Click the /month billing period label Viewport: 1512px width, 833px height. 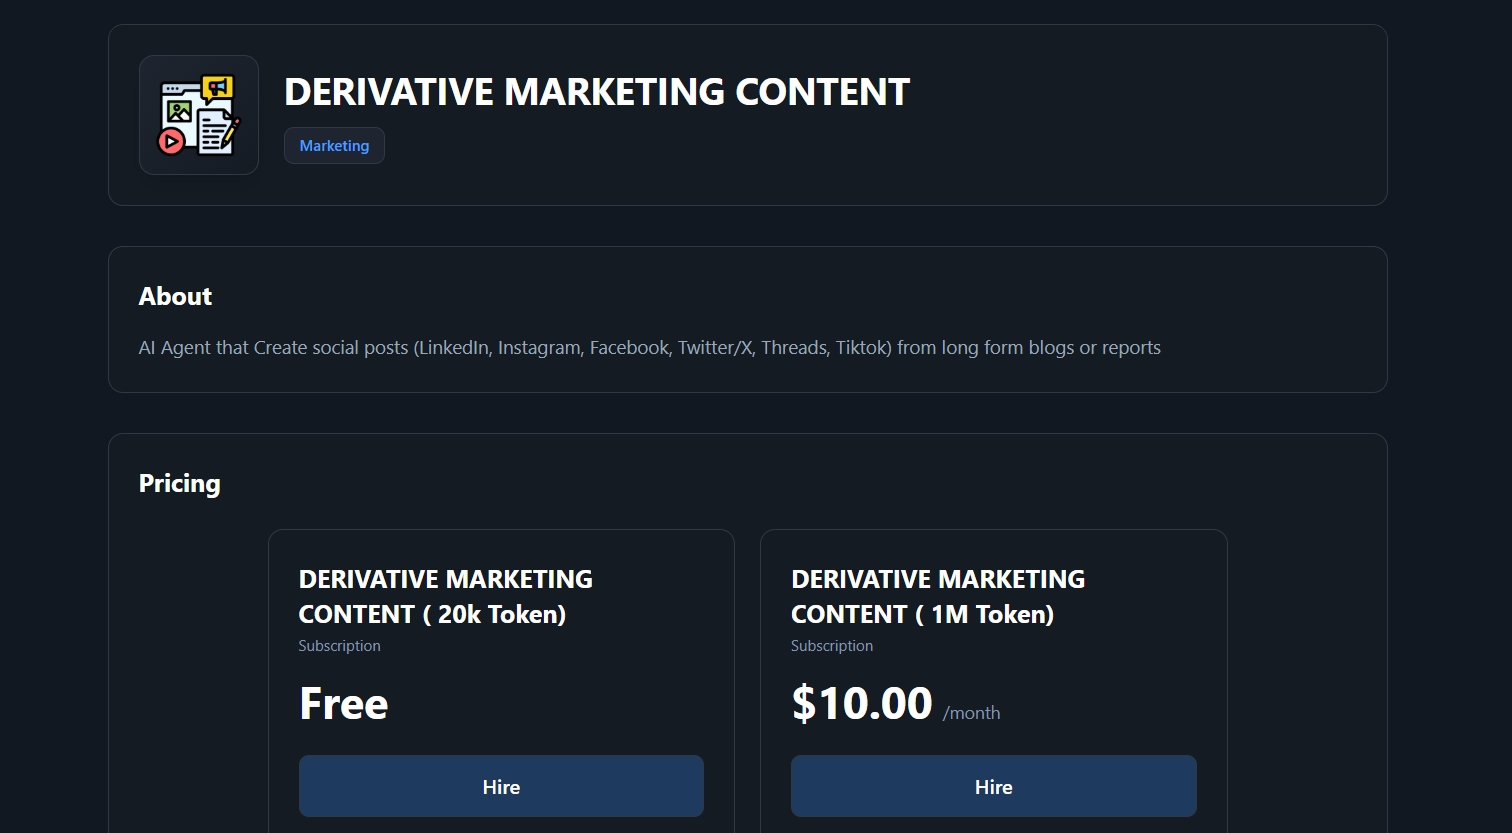pos(971,713)
